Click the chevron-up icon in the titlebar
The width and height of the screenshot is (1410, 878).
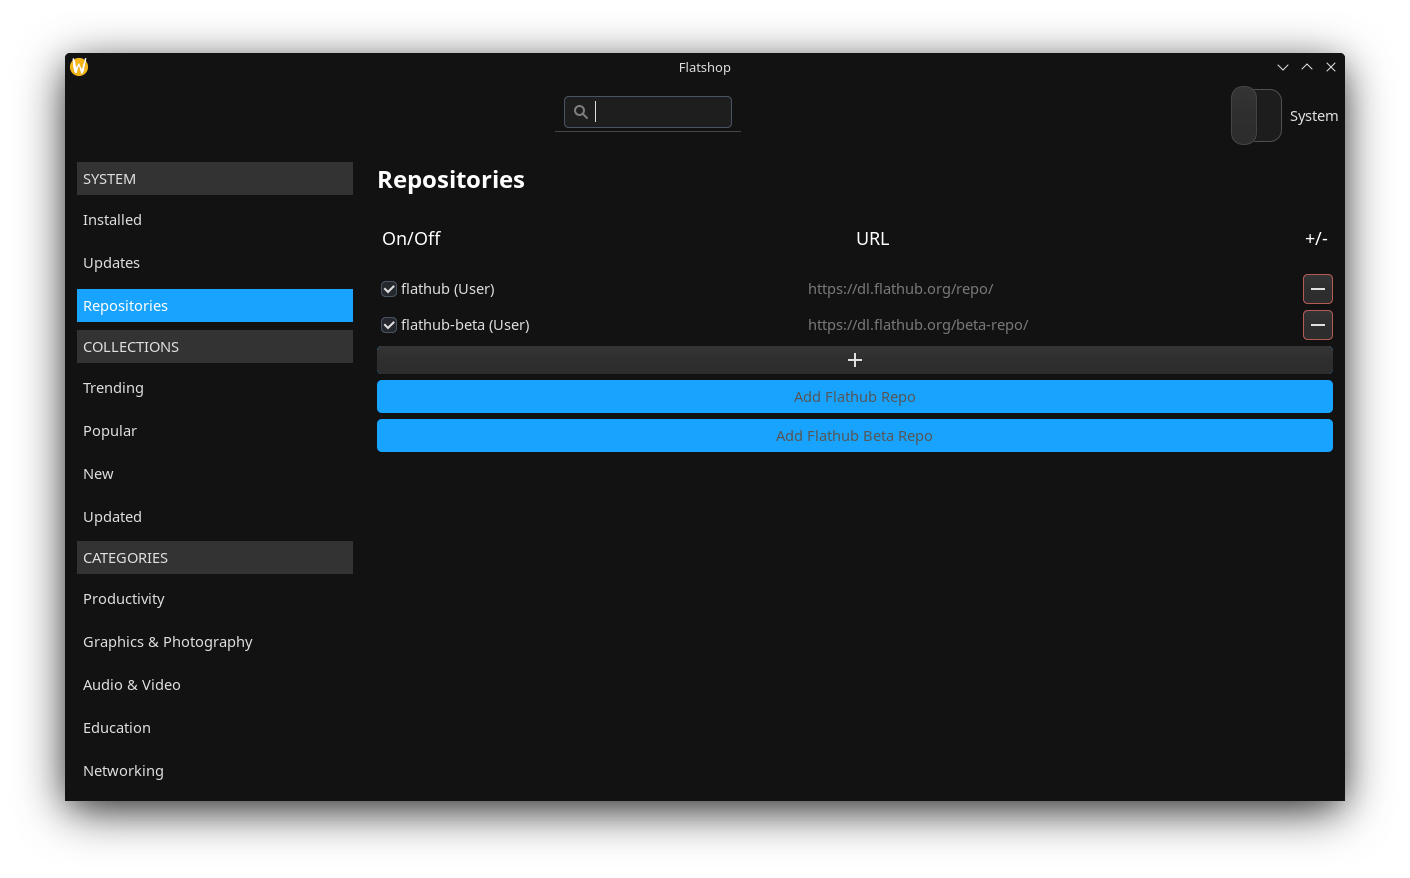(x=1307, y=66)
